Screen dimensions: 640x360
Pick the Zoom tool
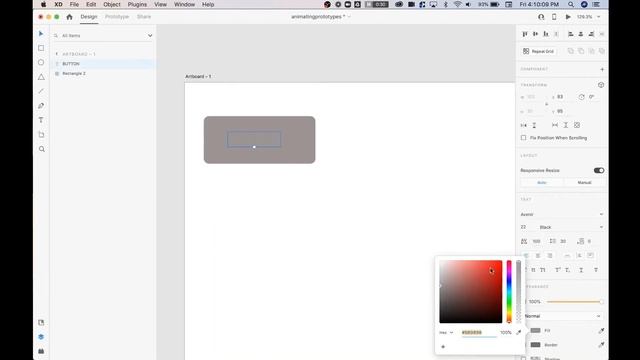[x=41, y=149]
